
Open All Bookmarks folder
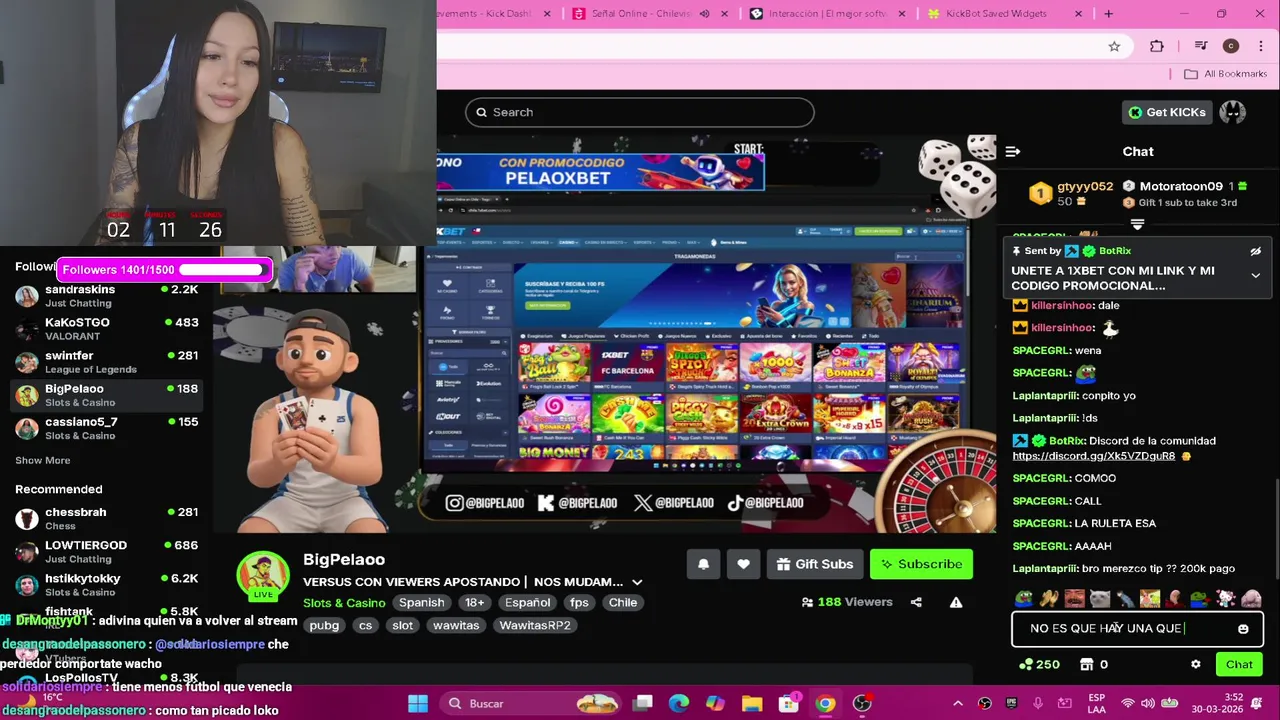(x=1225, y=74)
